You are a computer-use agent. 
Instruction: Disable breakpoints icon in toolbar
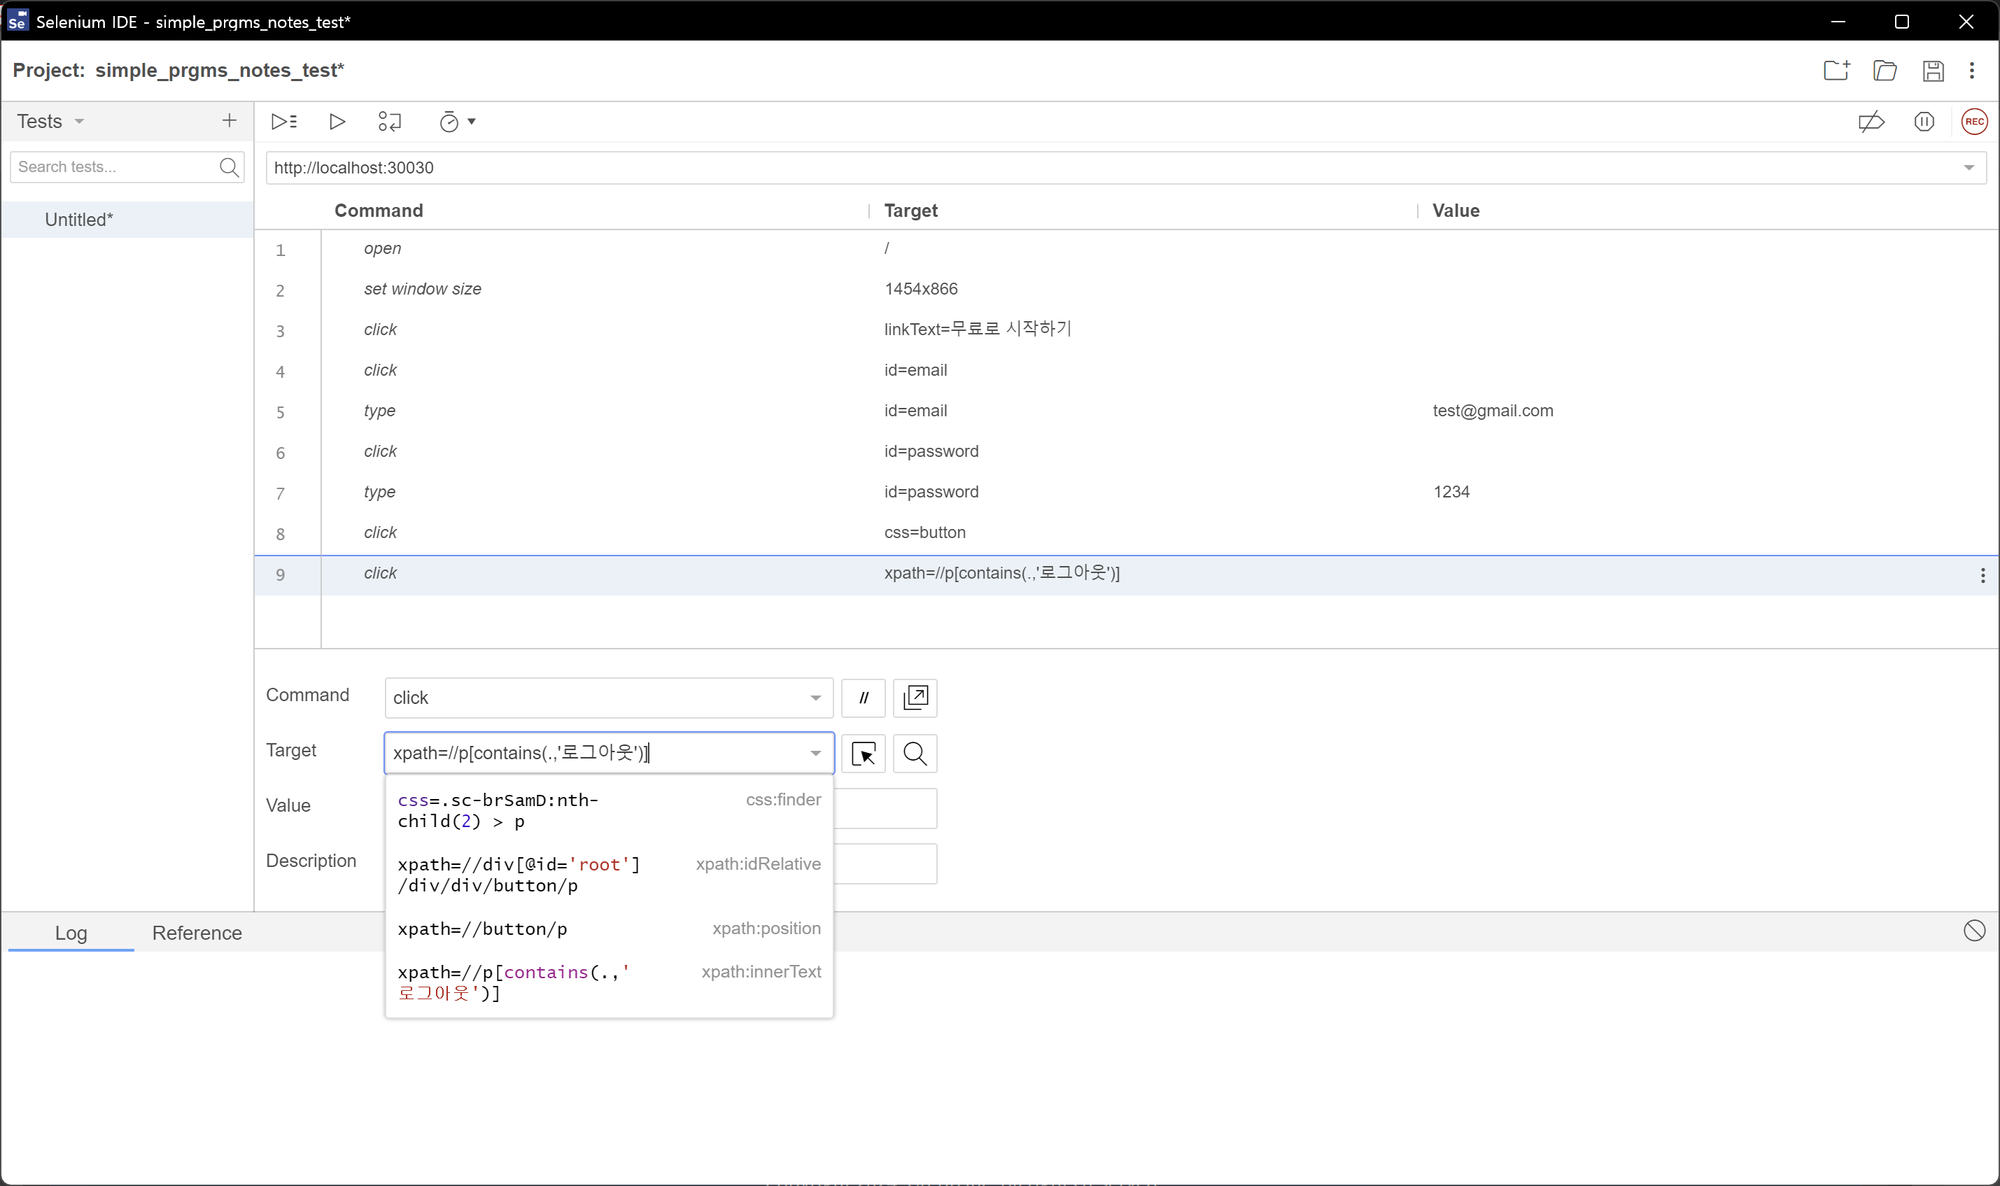(1871, 122)
